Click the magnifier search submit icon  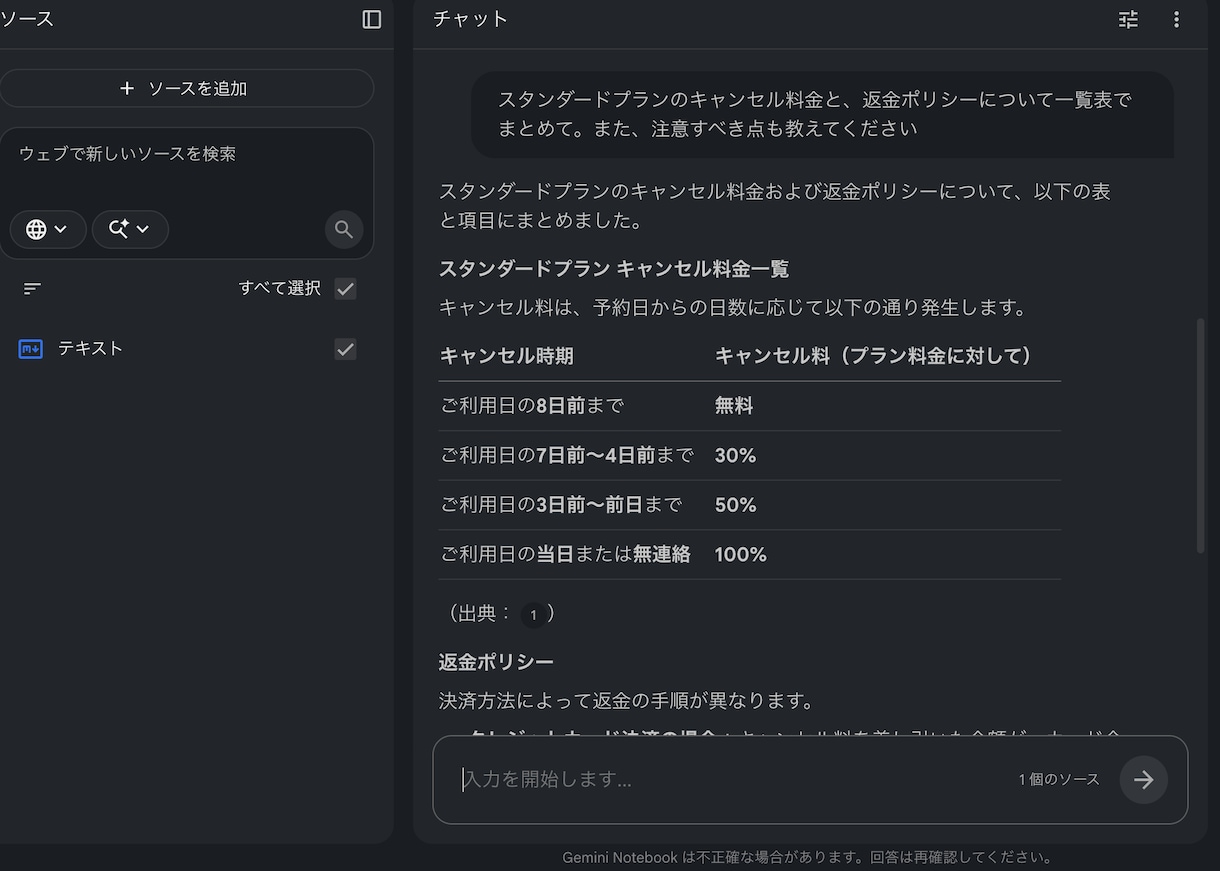[344, 230]
